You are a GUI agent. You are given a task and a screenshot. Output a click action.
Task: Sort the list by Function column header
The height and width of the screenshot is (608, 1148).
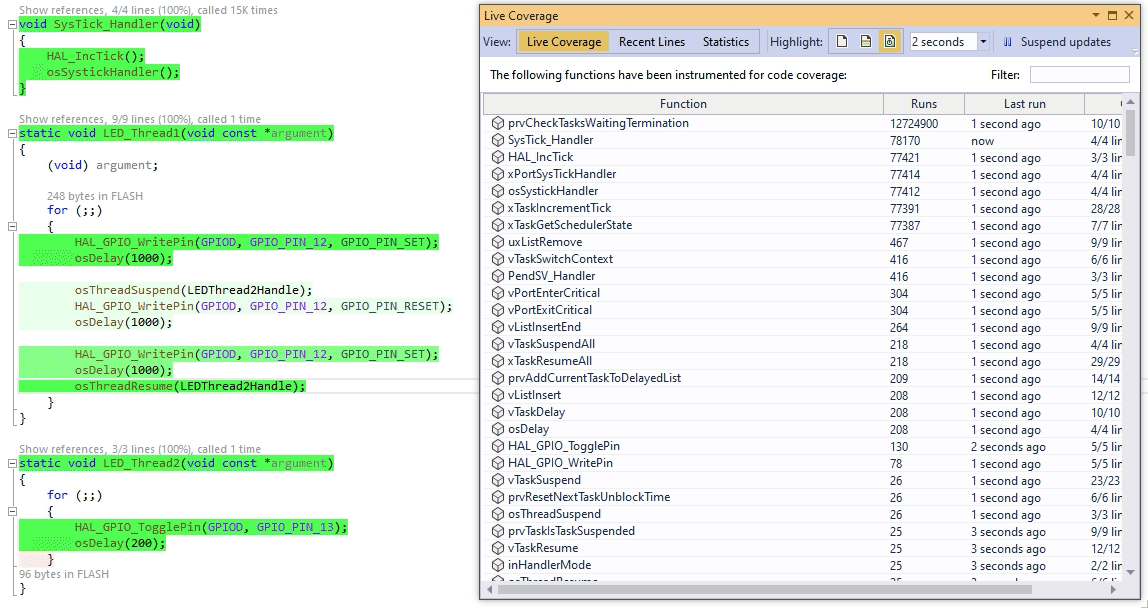(x=683, y=104)
